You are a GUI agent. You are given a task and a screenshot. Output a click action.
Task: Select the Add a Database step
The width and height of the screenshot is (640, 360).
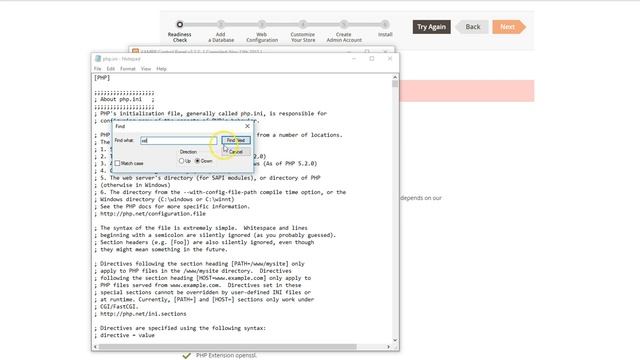221,24
